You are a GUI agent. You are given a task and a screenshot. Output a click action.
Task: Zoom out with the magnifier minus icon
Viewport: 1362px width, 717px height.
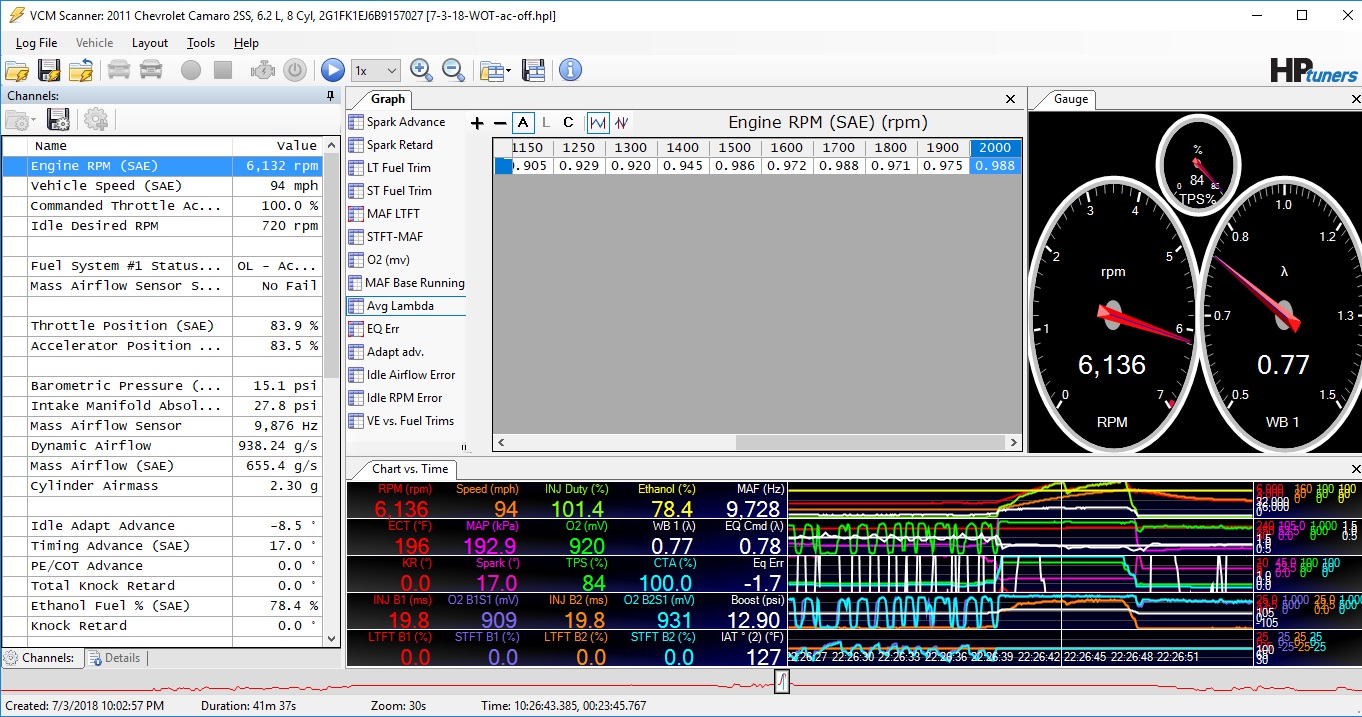point(453,70)
